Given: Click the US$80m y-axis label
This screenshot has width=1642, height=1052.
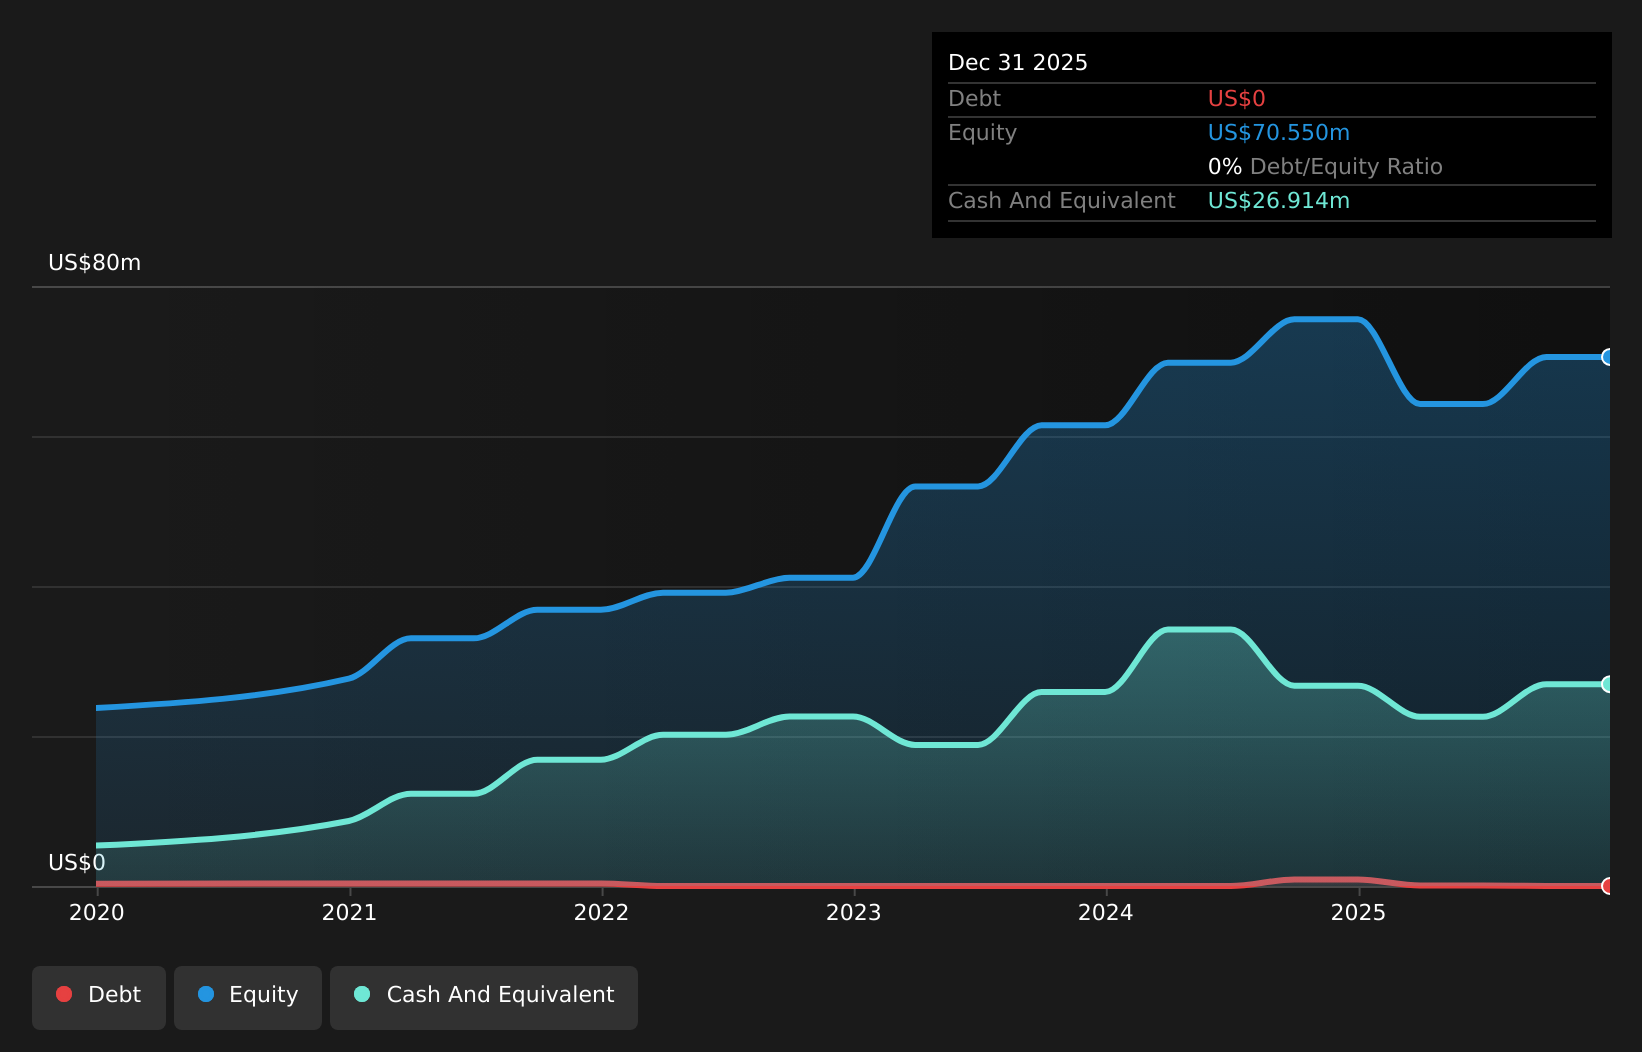Looking at the screenshot, I should pos(95,263).
